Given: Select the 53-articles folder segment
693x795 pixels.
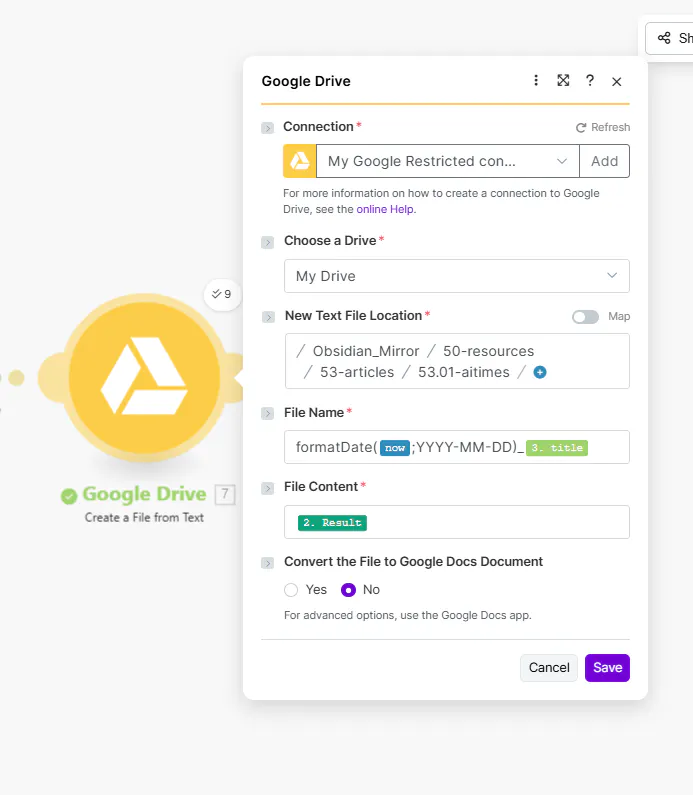Looking at the screenshot, I should 357,372.
